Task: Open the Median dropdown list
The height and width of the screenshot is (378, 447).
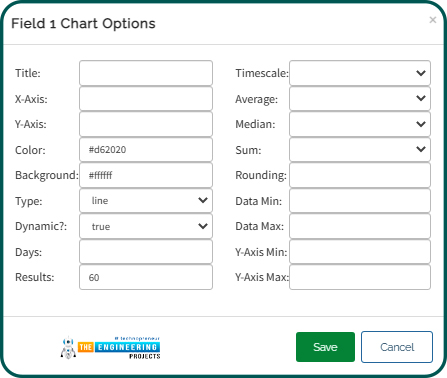Action: point(360,124)
